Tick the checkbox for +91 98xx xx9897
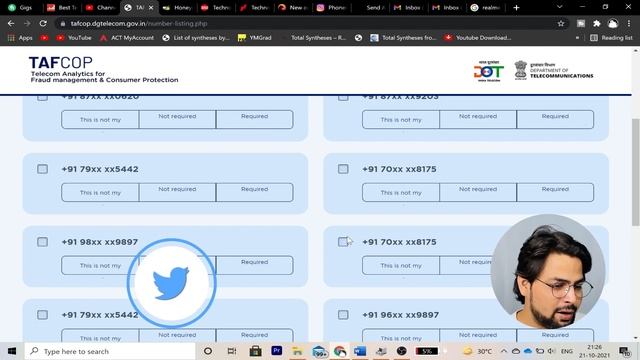Screen dimensions: 640x360 tap(42, 242)
